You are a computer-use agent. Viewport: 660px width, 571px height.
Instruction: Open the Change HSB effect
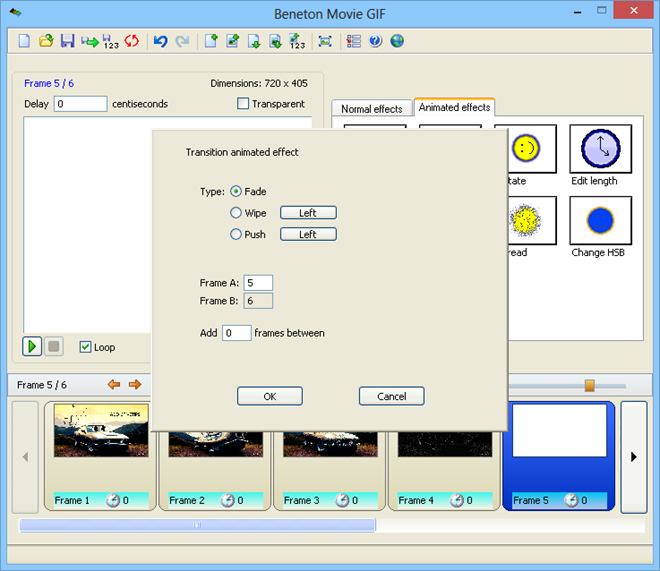point(601,220)
